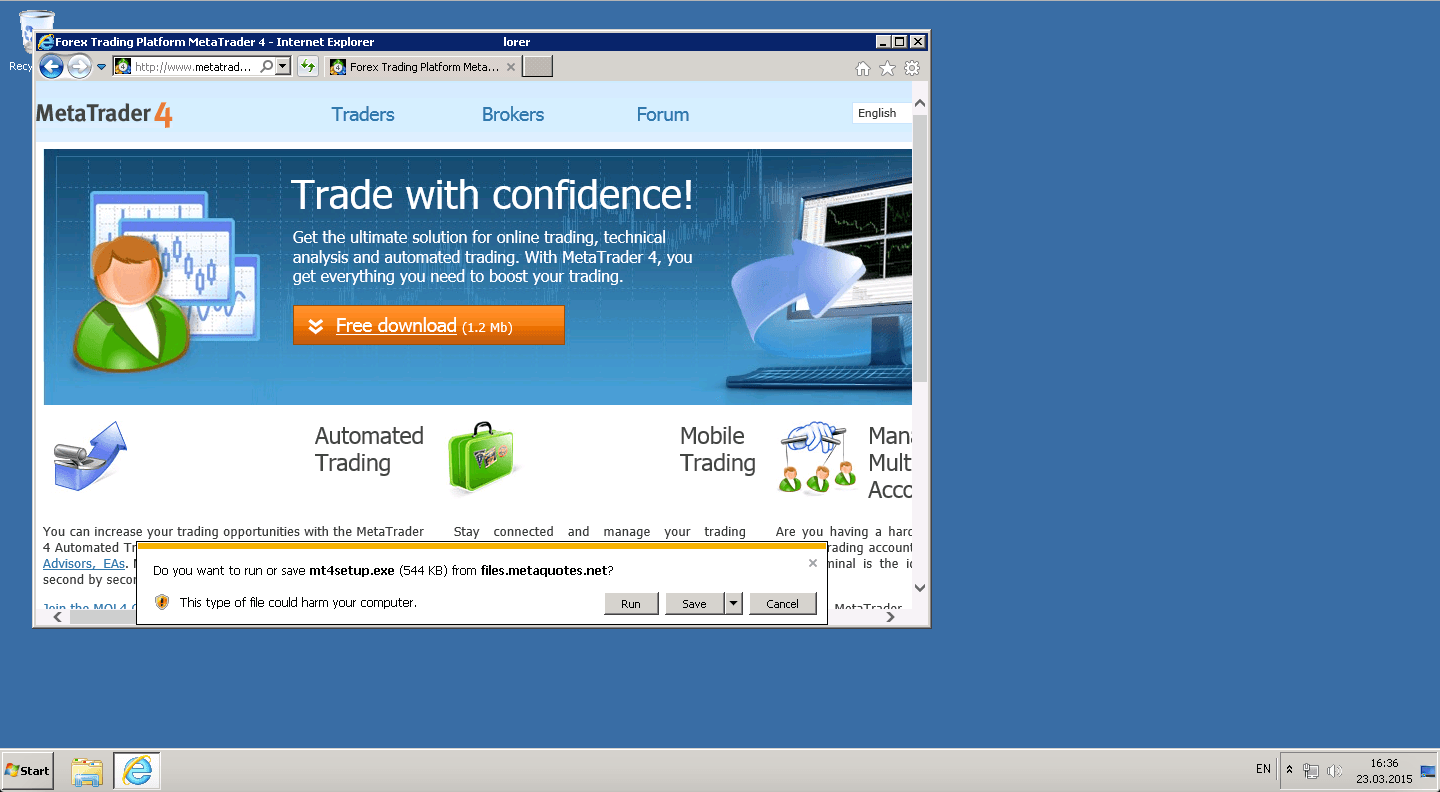
Task: Open the English language selector
Action: (882, 113)
